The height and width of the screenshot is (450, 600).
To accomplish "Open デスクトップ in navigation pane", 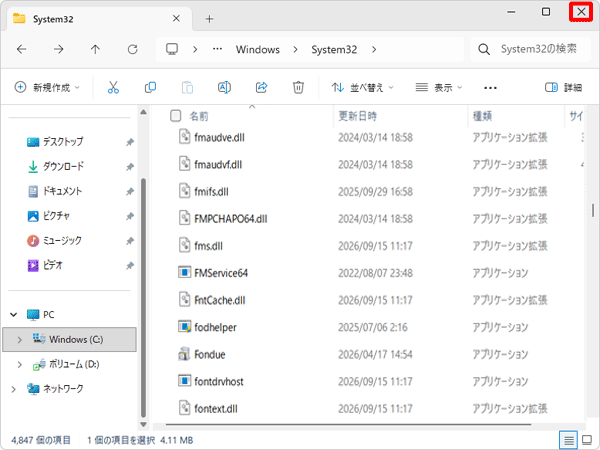I will point(63,142).
